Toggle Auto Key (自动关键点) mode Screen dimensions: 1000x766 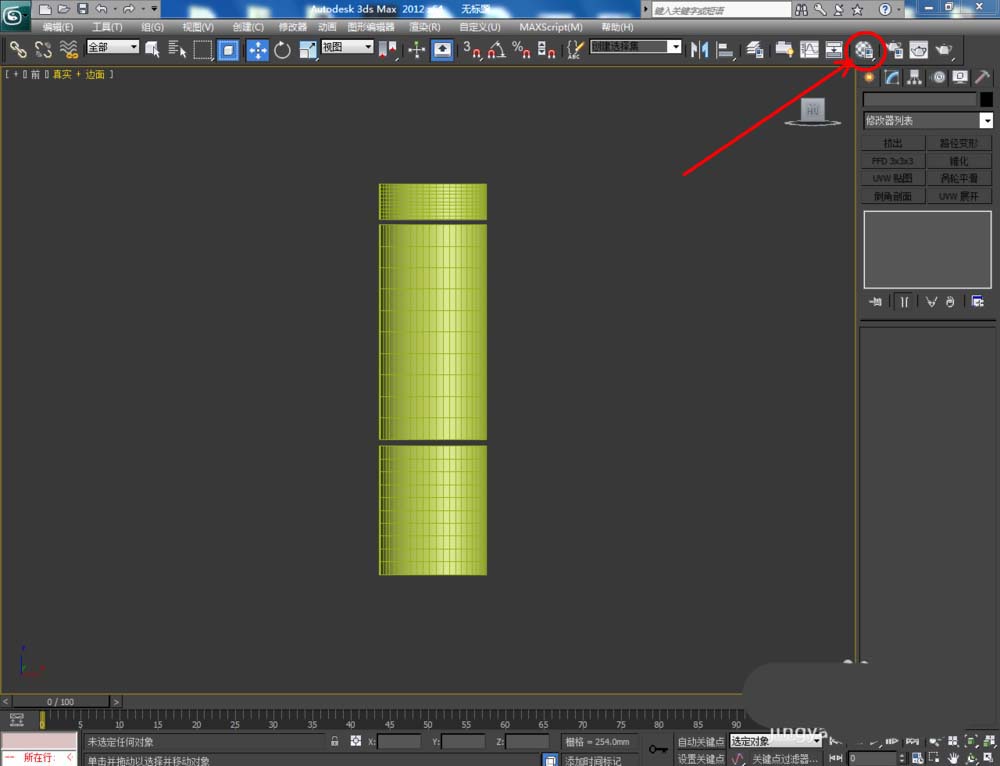pos(701,741)
